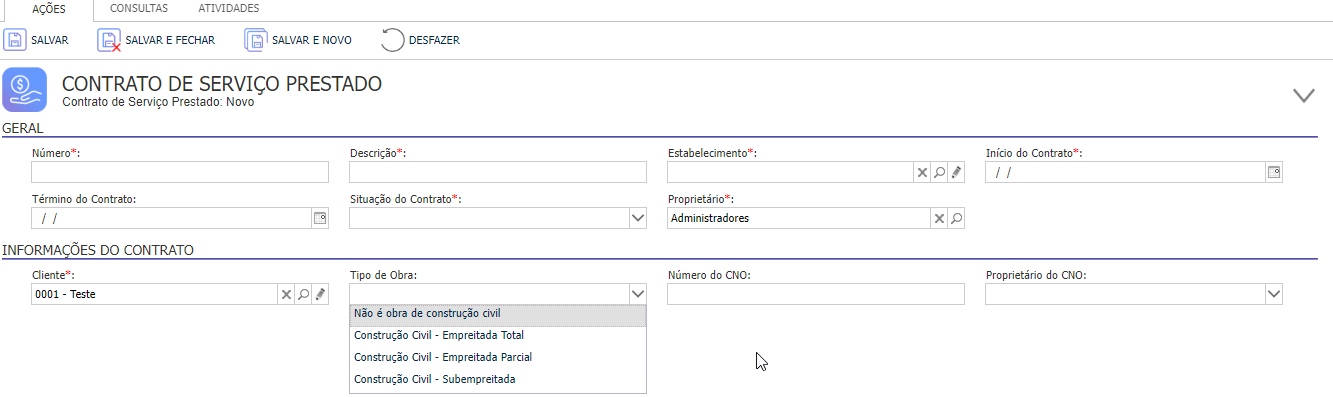Open the Atividades tab
This screenshot has width=1333, height=397.
coord(229,8)
